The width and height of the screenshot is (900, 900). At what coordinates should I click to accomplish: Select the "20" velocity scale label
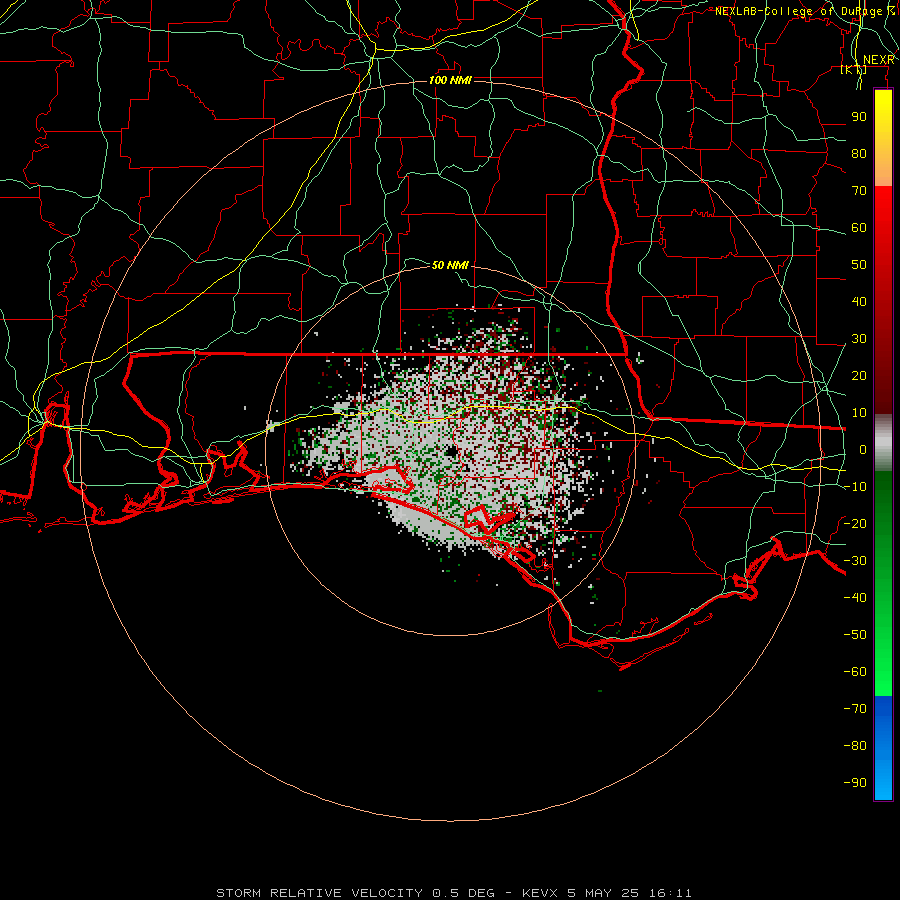859,375
